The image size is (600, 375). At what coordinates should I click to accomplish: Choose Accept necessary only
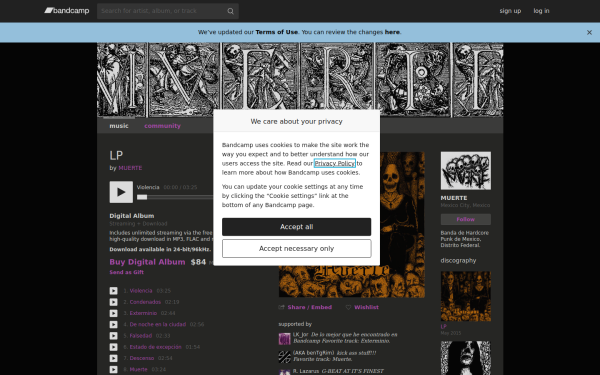tap(296, 249)
